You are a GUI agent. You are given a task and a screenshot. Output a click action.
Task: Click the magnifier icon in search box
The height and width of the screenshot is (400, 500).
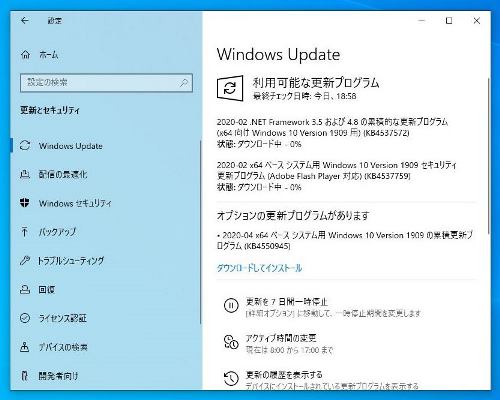[183, 83]
